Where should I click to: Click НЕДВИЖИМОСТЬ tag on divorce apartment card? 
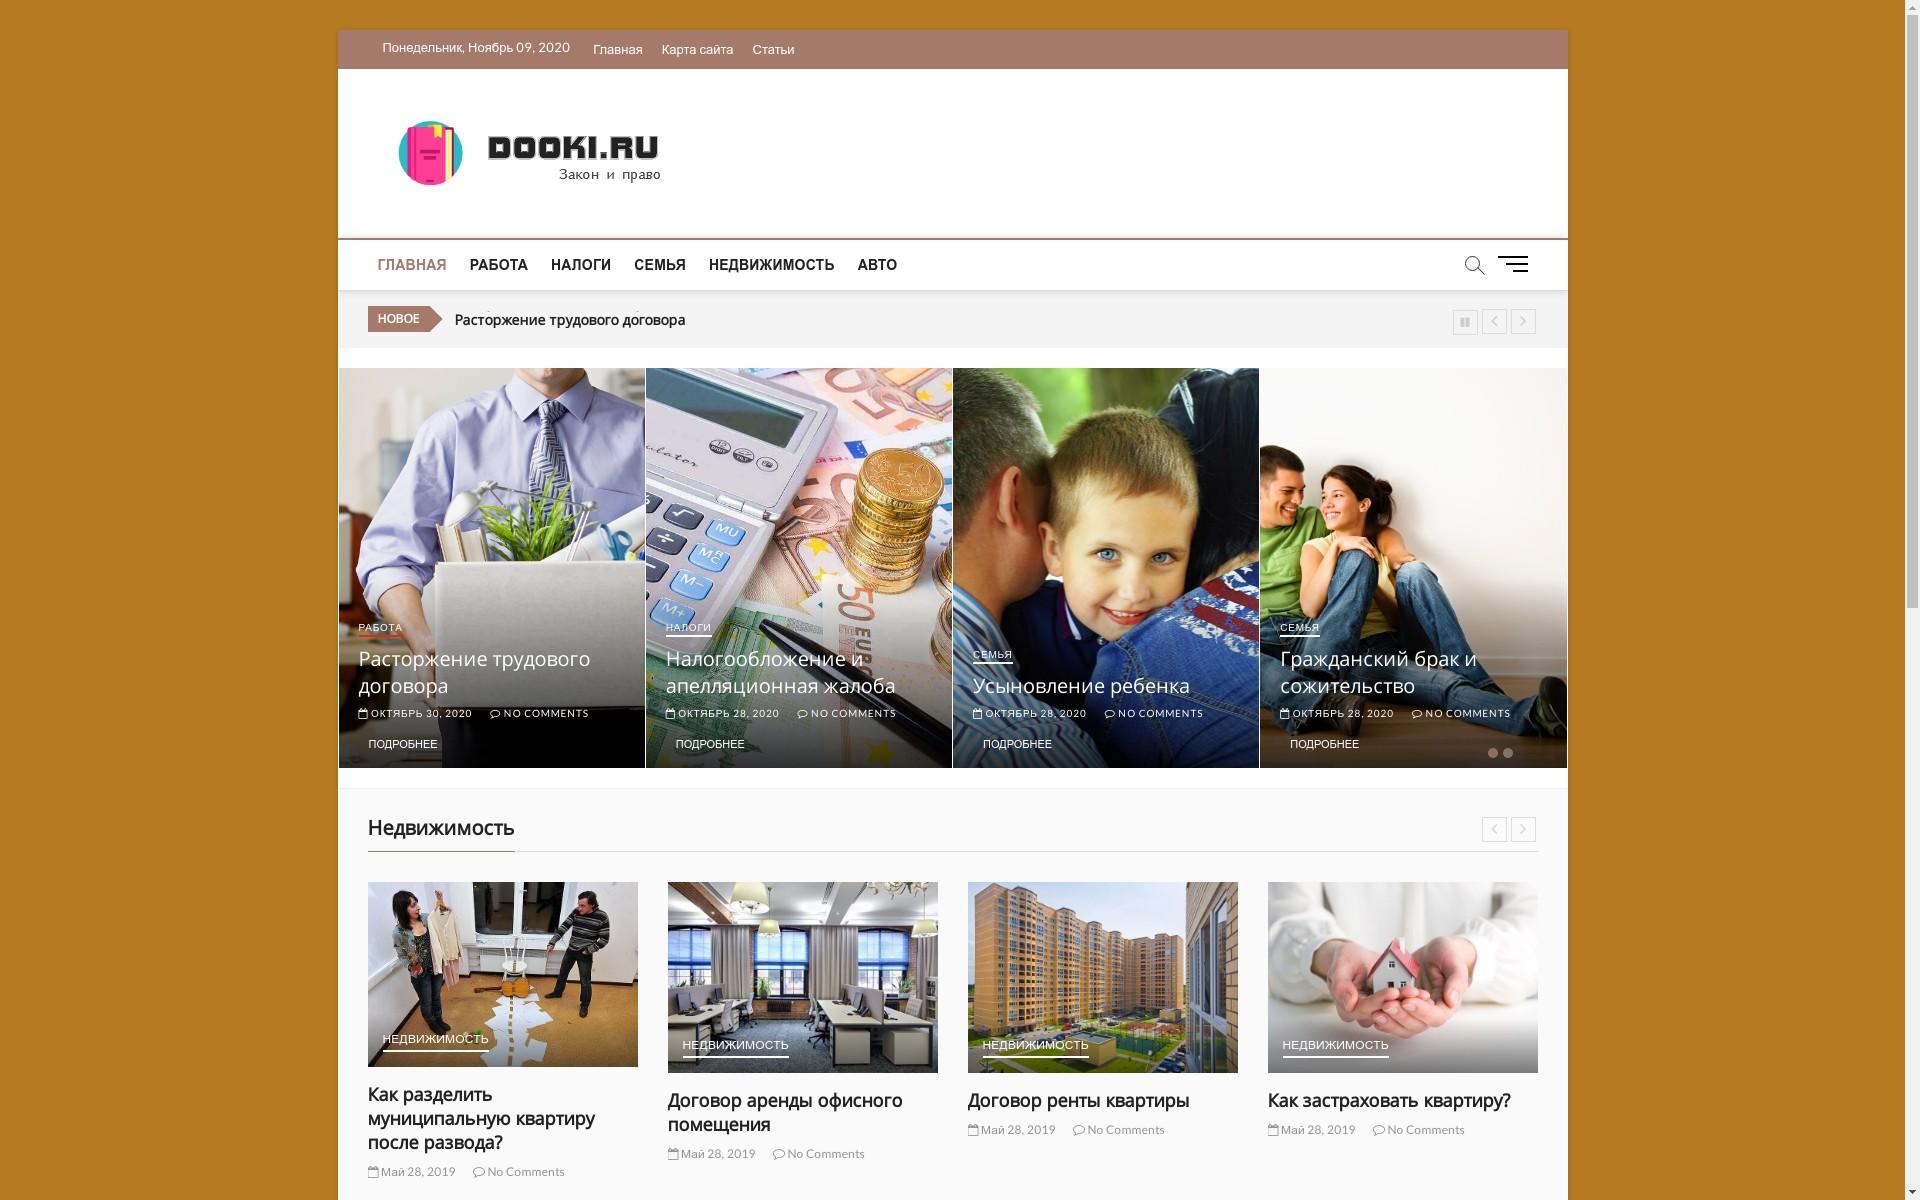coord(436,1039)
